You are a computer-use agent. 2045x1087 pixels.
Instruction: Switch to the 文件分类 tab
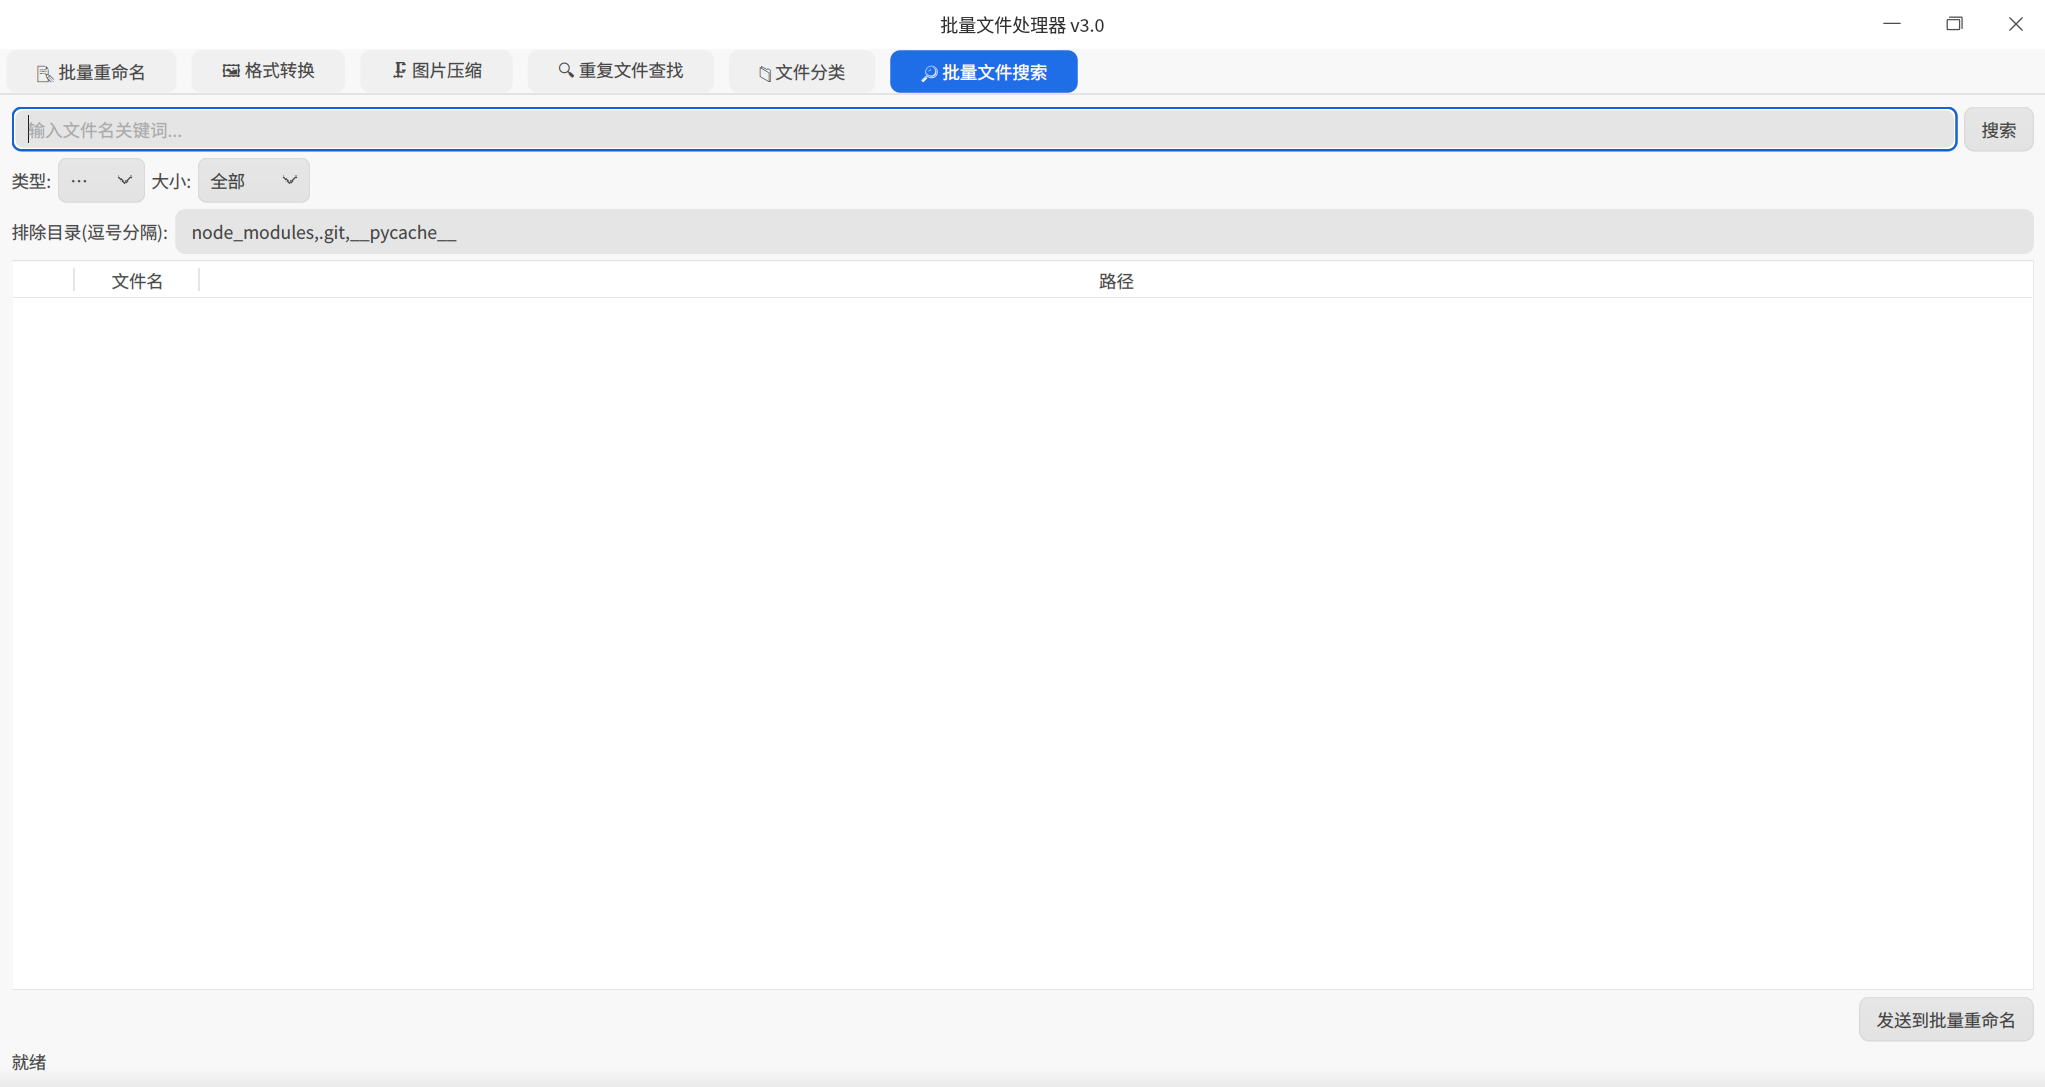(x=801, y=72)
